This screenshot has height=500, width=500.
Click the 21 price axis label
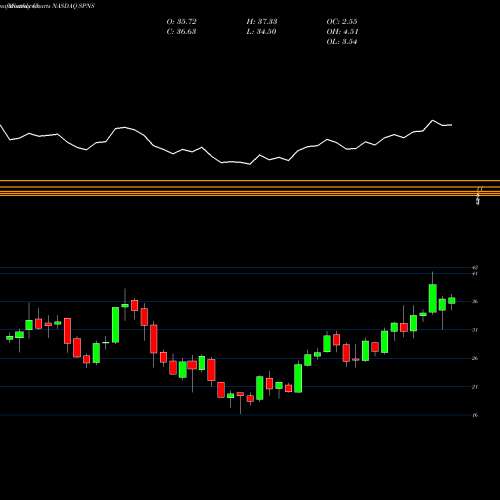coord(475,387)
